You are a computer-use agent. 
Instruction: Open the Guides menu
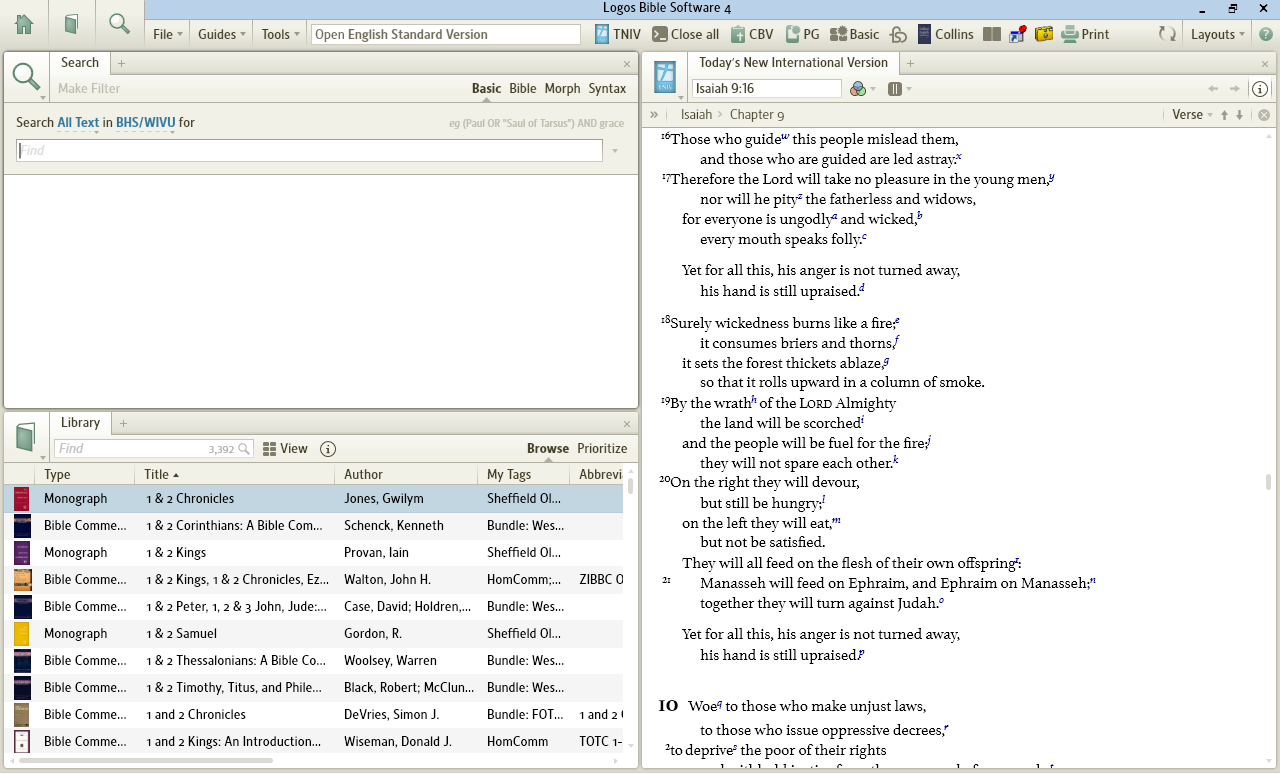pos(223,34)
